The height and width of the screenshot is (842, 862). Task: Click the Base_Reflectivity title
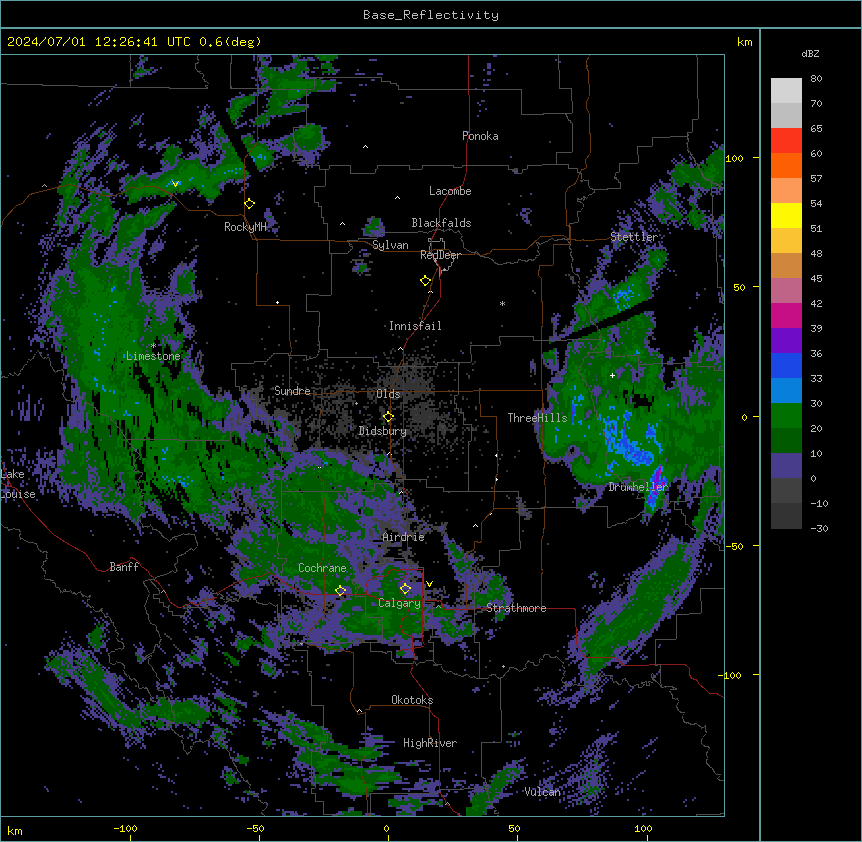(431, 15)
